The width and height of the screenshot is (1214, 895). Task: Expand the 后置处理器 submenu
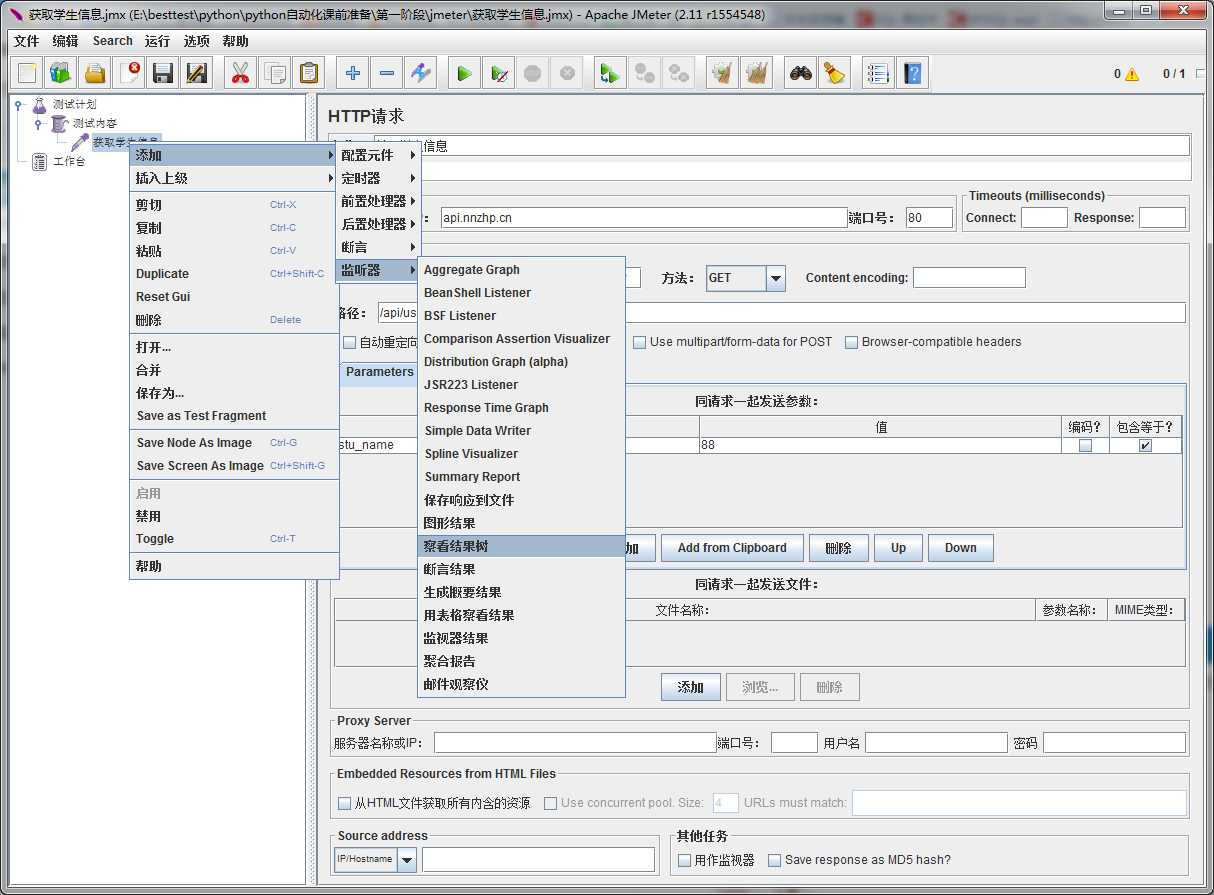pos(378,224)
